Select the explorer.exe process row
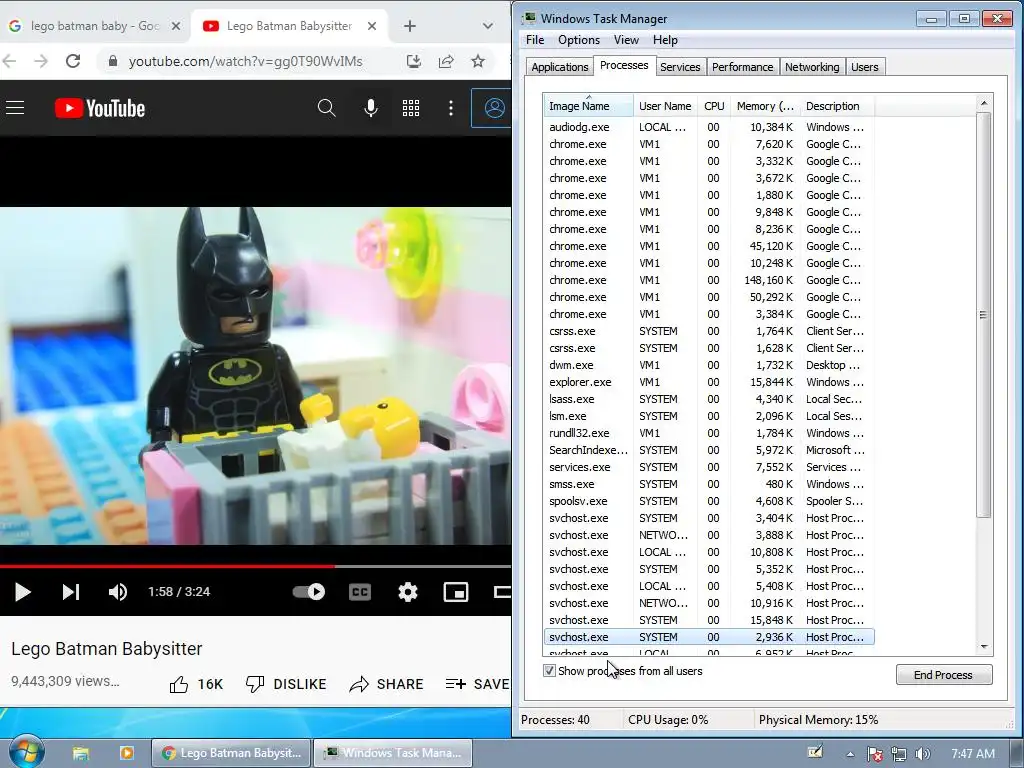 pyautogui.click(x=709, y=382)
